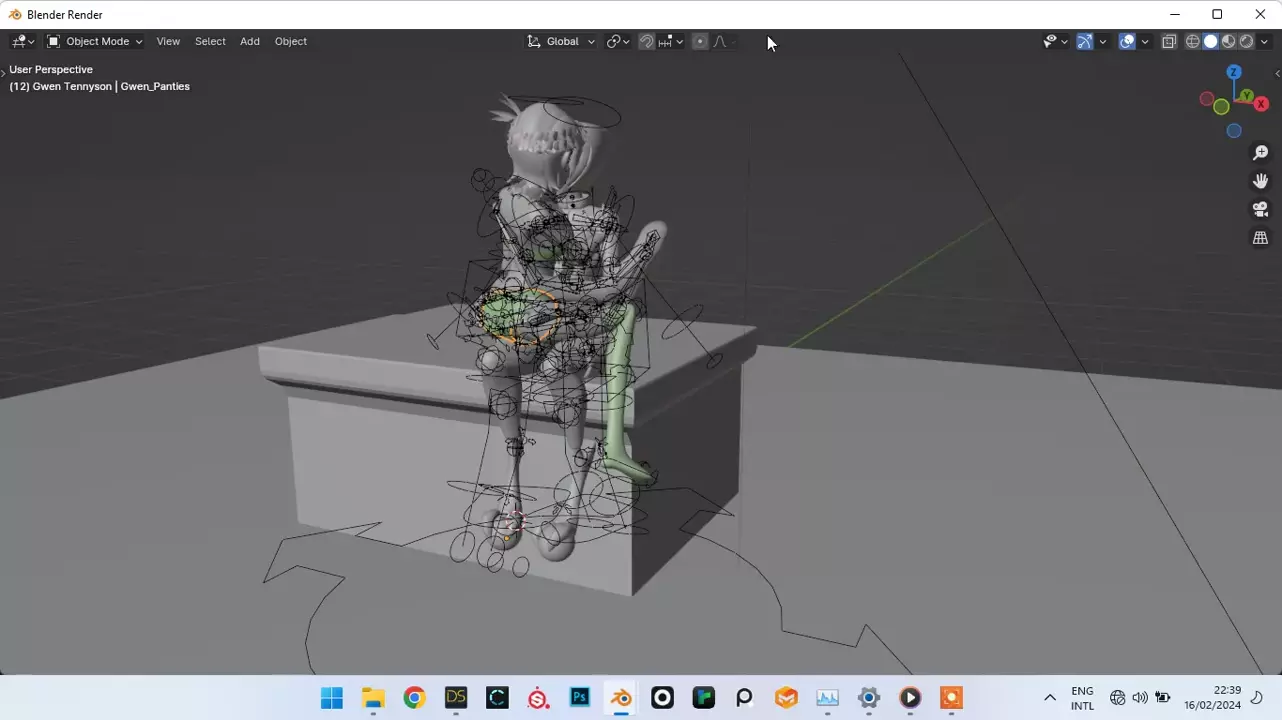Click the zoom in/out viewport icon

coord(1260,153)
